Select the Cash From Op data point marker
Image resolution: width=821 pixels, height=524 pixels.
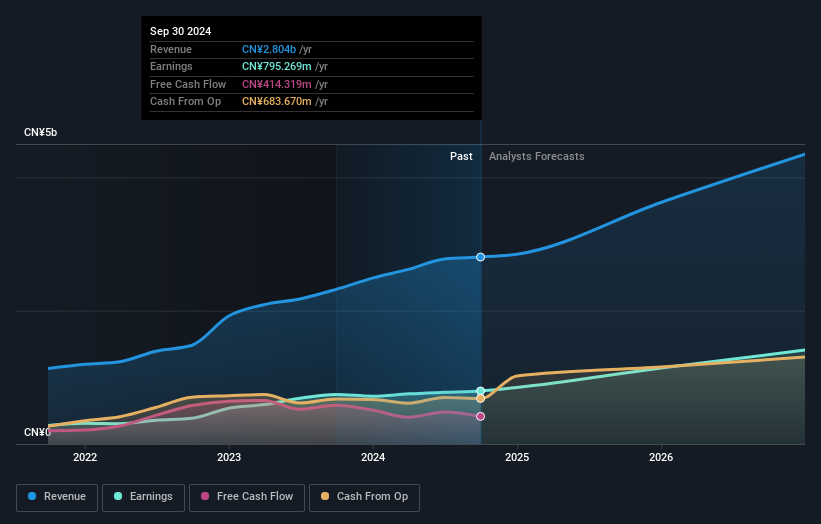click(480, 399)
